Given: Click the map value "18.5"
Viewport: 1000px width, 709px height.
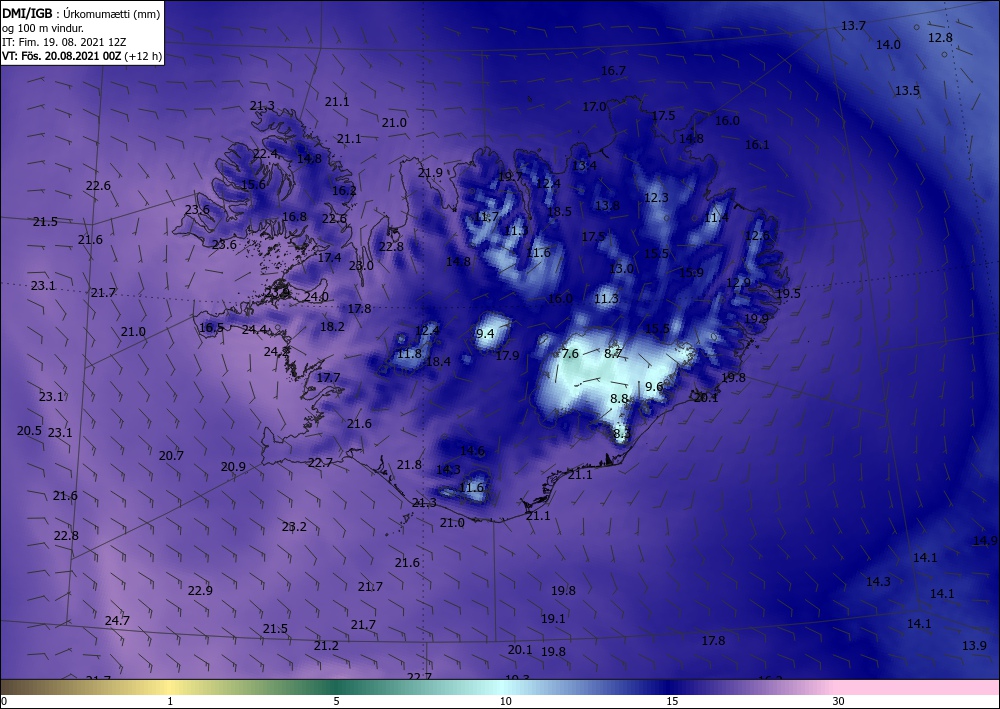Looking at the screenshot, I should pyautogui.click(x=559, y=212).
